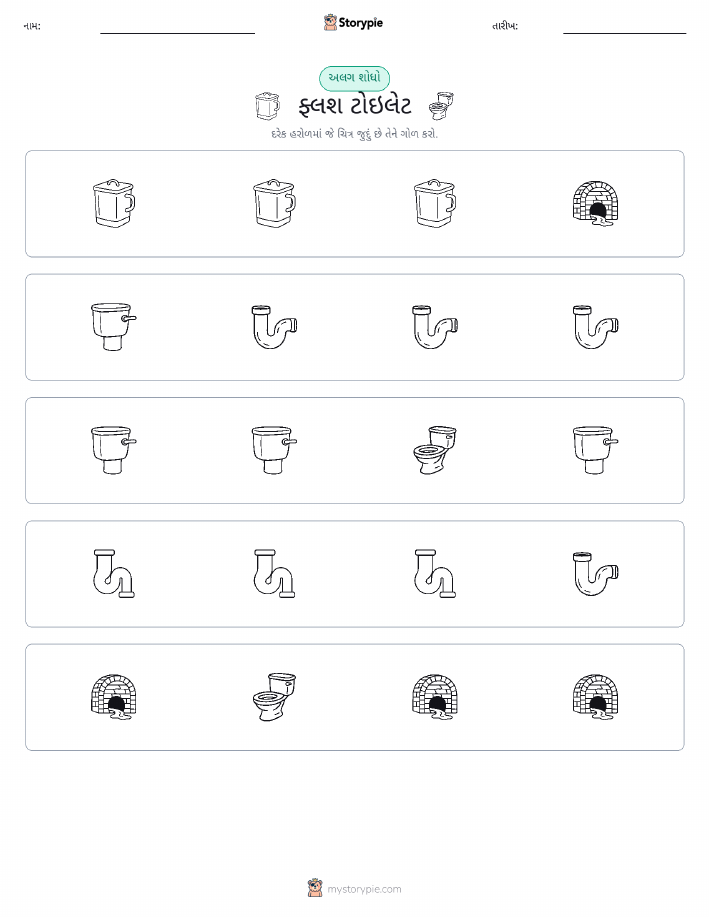Pick the U-bend pipe in row four
Viewport: 709px width, 917px height.
pyautogui.click(x=596, y=574)
